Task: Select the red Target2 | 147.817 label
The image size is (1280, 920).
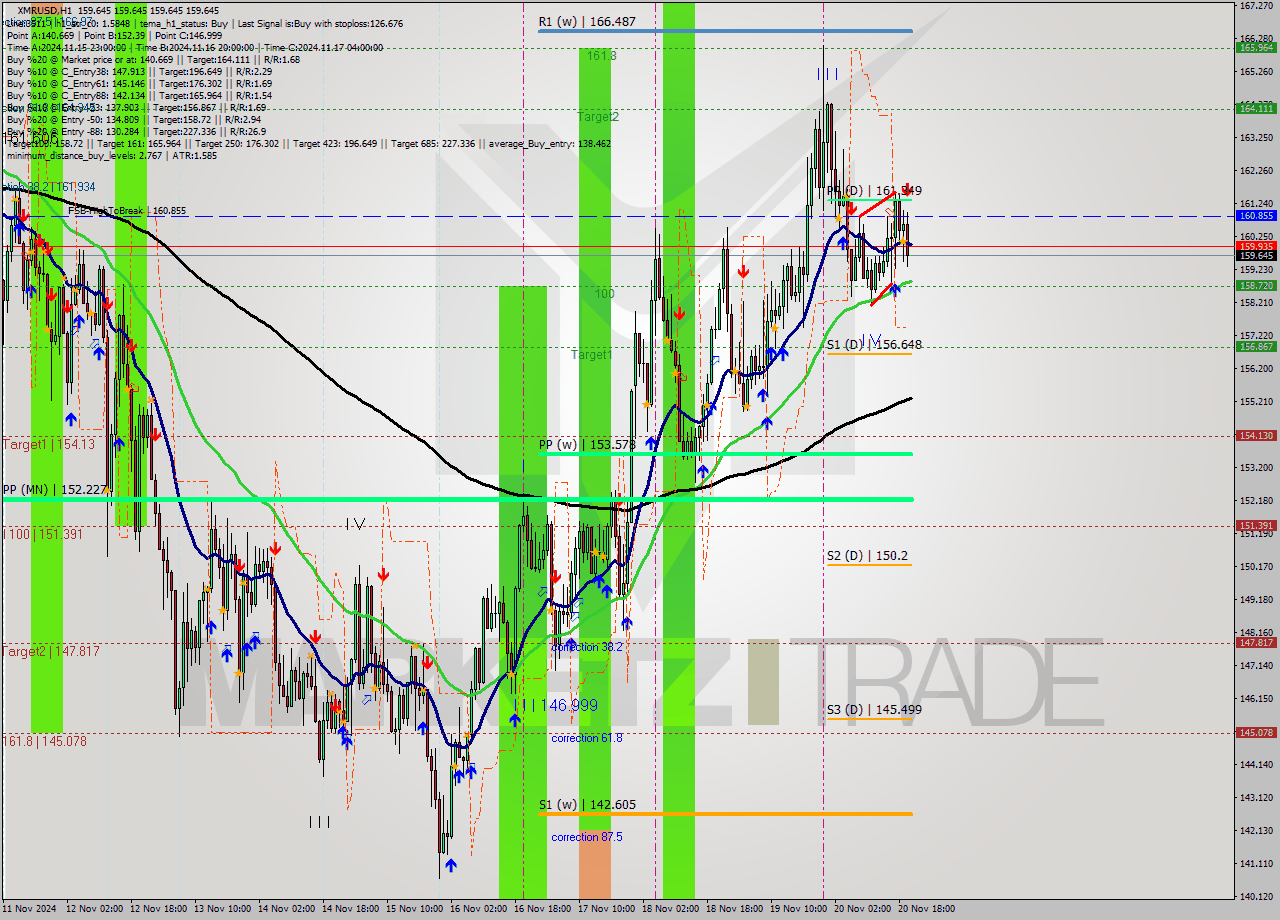Action: [50, 651]
